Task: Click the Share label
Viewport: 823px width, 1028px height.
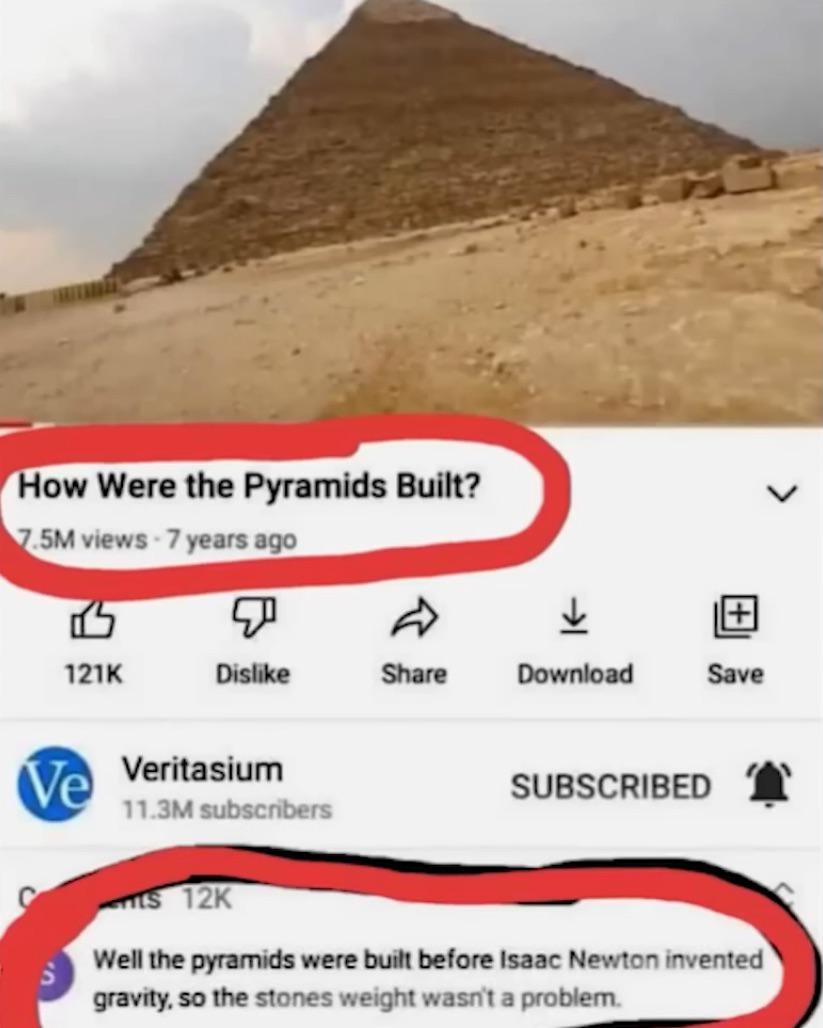Action: coord(414,673)
